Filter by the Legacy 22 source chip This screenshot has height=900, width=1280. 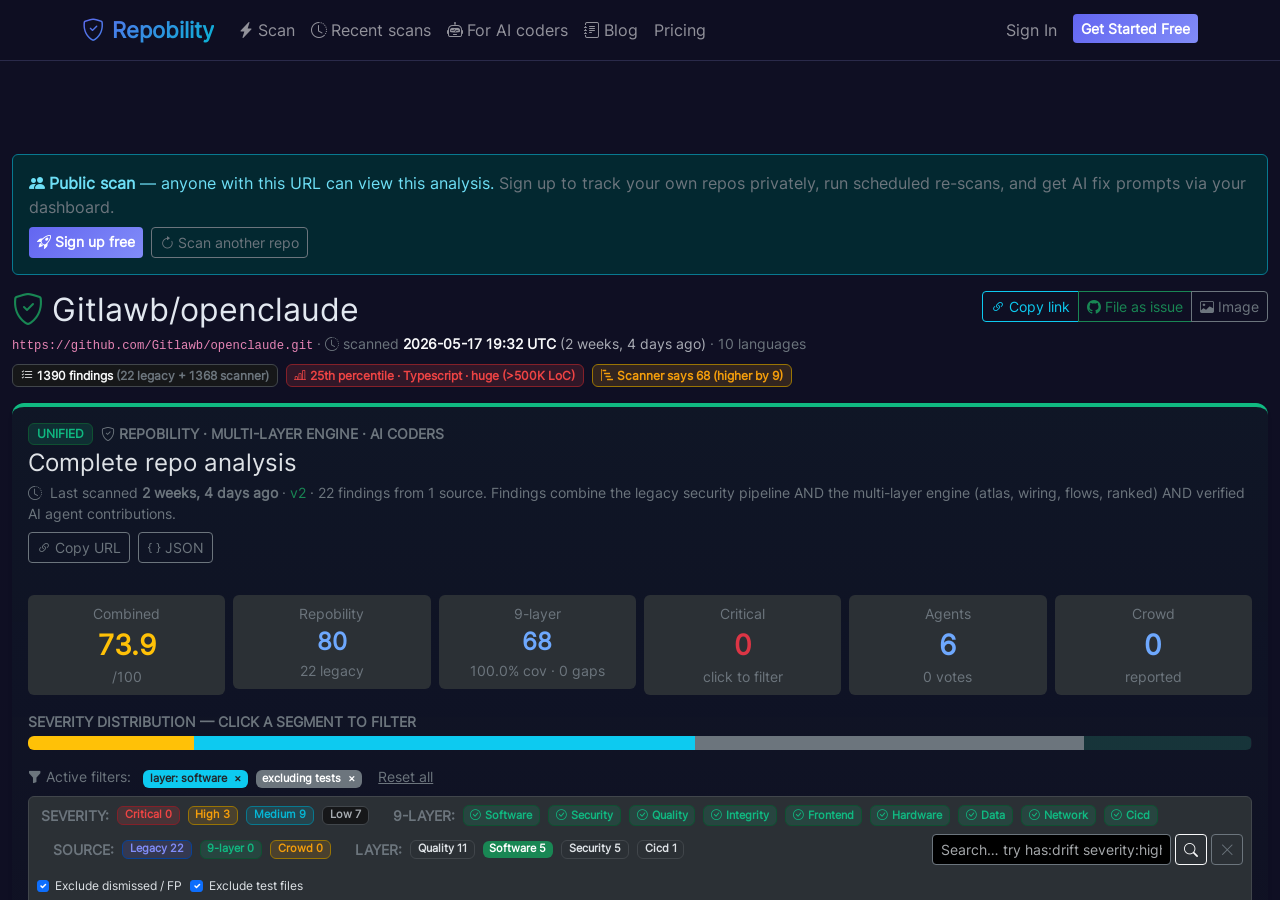[157, 849]
